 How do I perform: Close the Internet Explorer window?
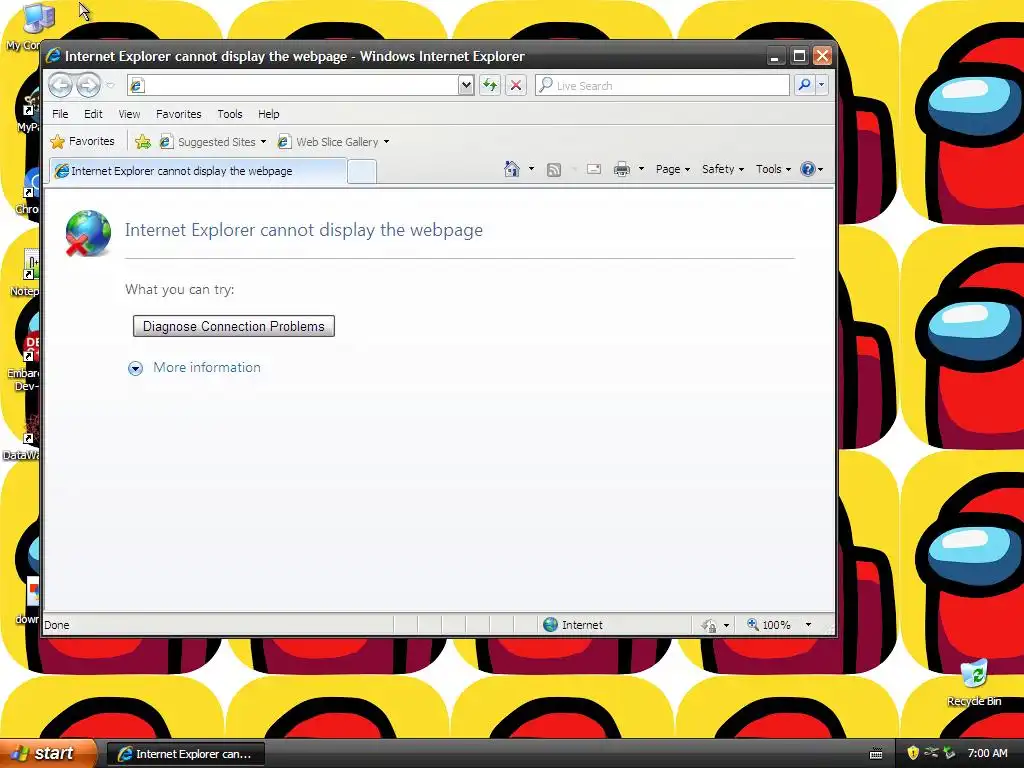click(x=822, y=56)
